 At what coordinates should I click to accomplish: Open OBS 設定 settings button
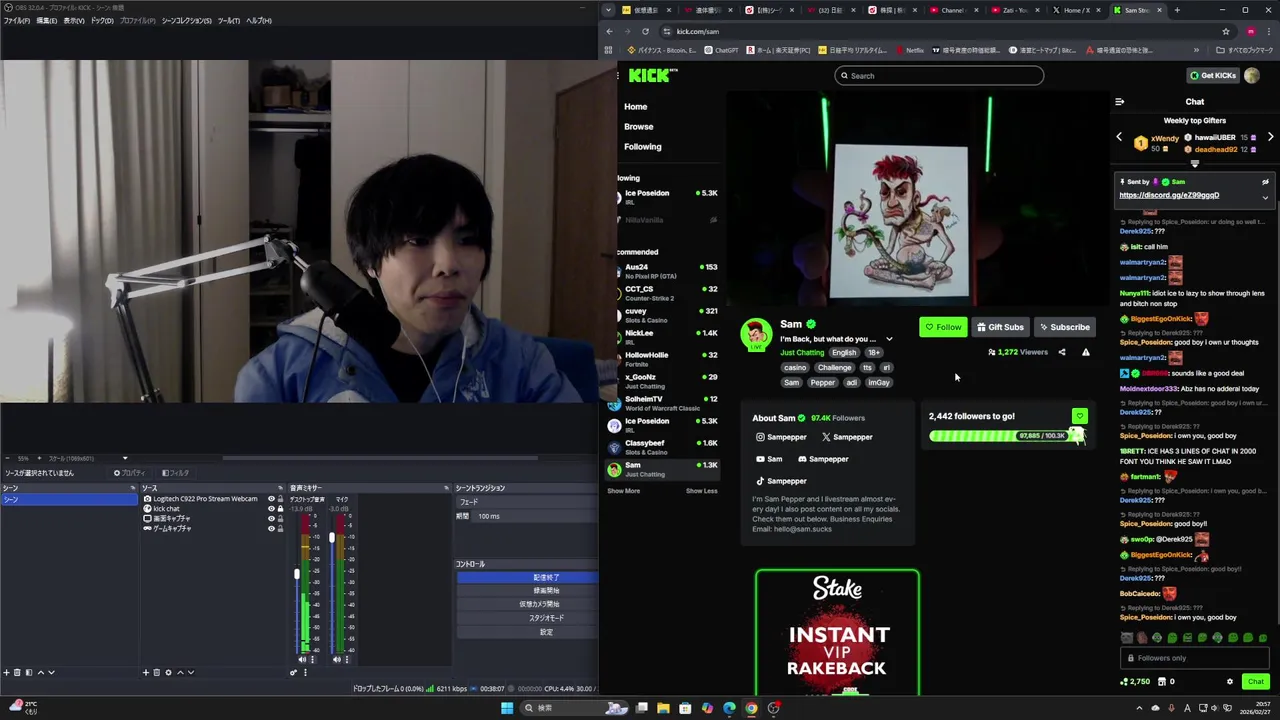click(x=528, y=632)
